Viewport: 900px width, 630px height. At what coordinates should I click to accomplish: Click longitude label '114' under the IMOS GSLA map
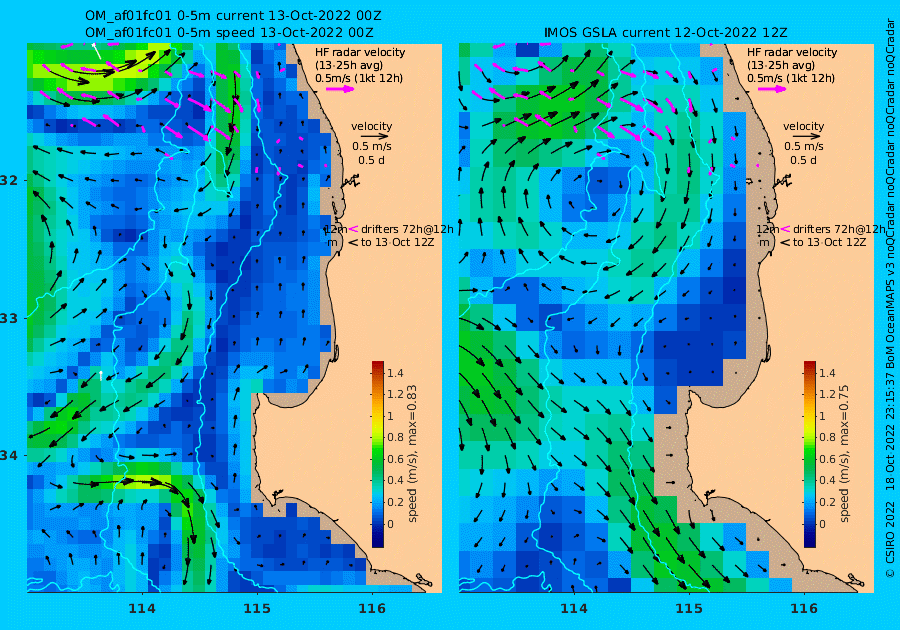coord(573,608)
